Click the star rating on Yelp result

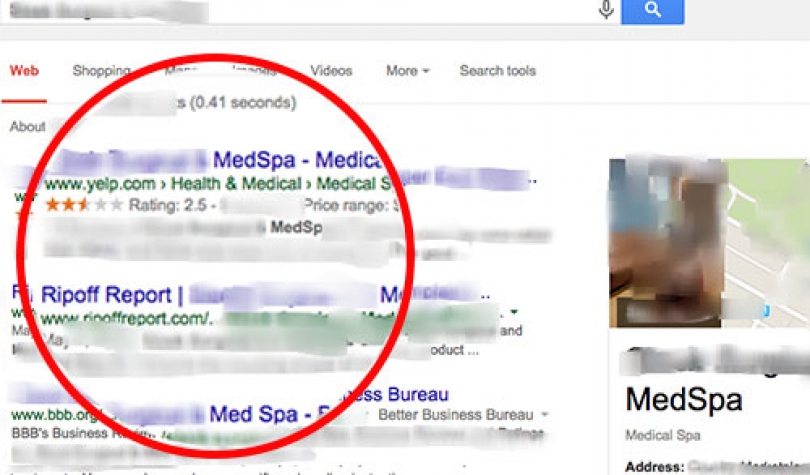pyautogui.click(x=84, y=205)
